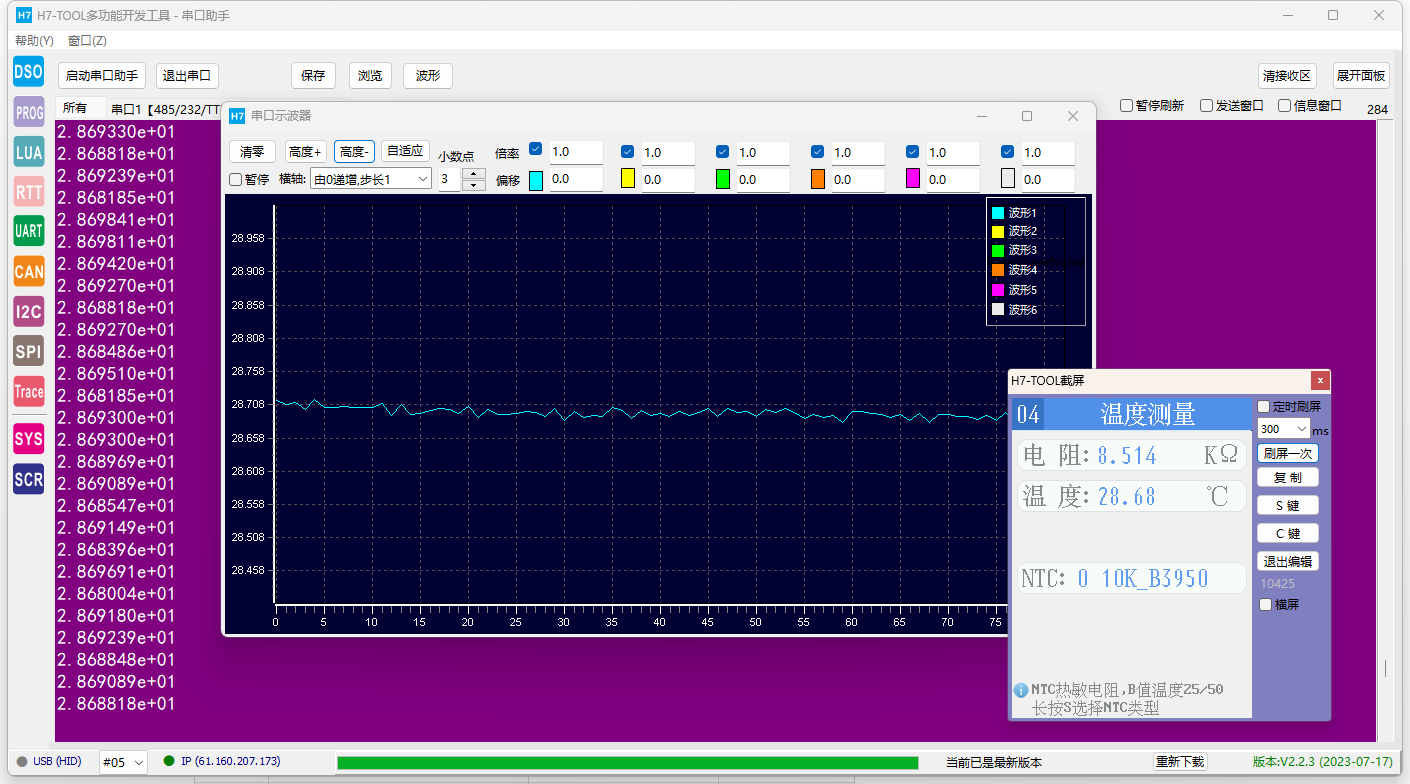Switch to the 所有 tab

tap(75, 108)
